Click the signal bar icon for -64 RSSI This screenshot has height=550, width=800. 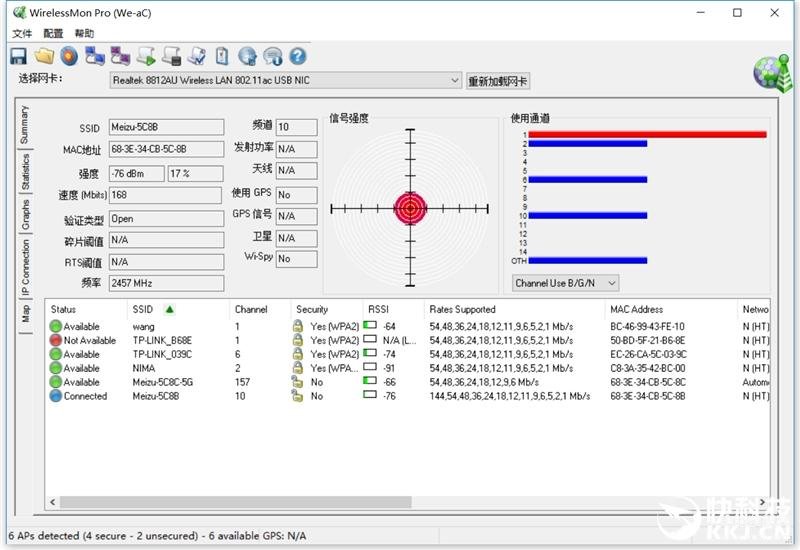370,325
